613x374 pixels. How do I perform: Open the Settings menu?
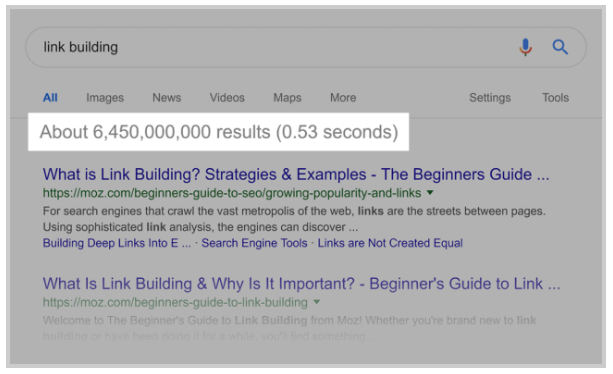(x=490, y=98)
